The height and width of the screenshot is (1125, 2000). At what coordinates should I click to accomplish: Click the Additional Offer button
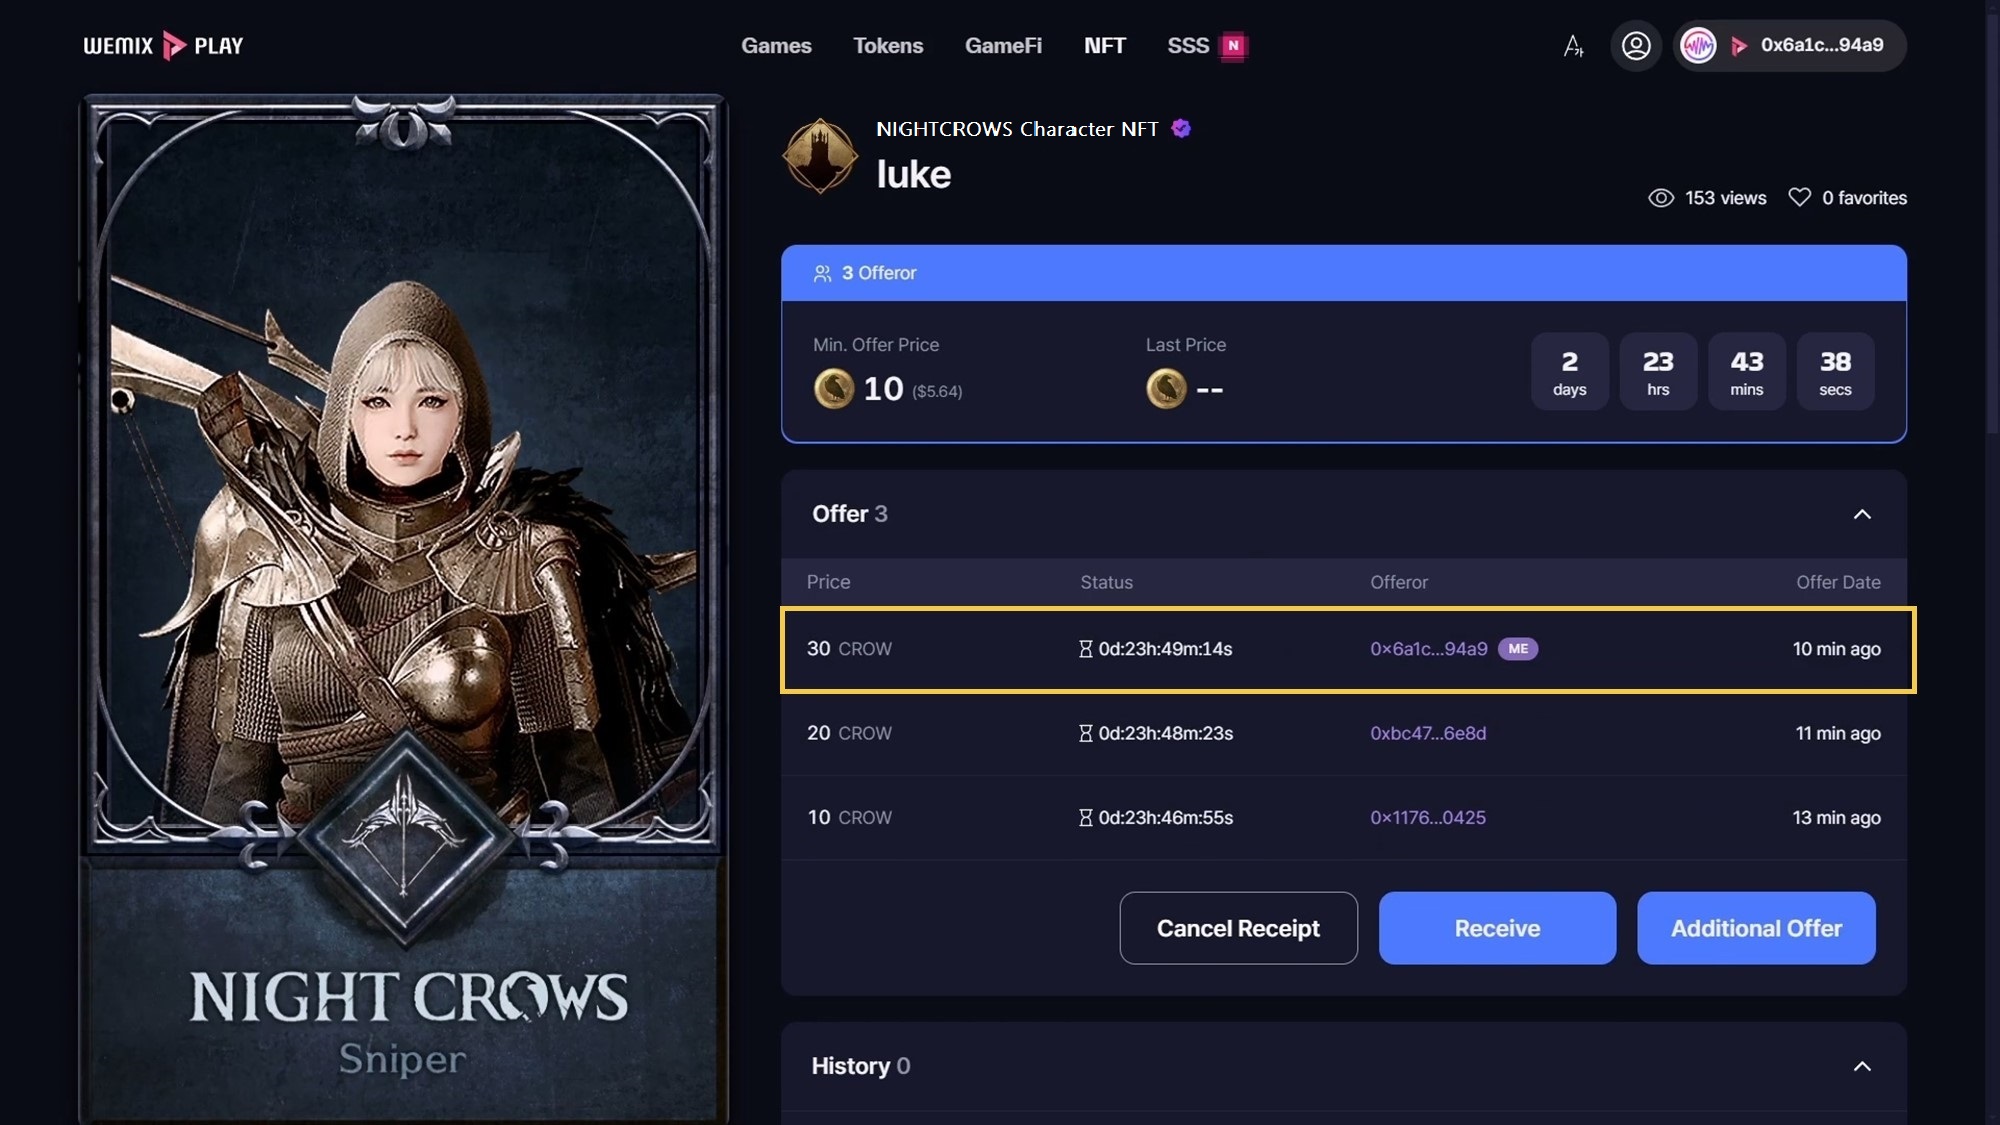point(1756,928)
